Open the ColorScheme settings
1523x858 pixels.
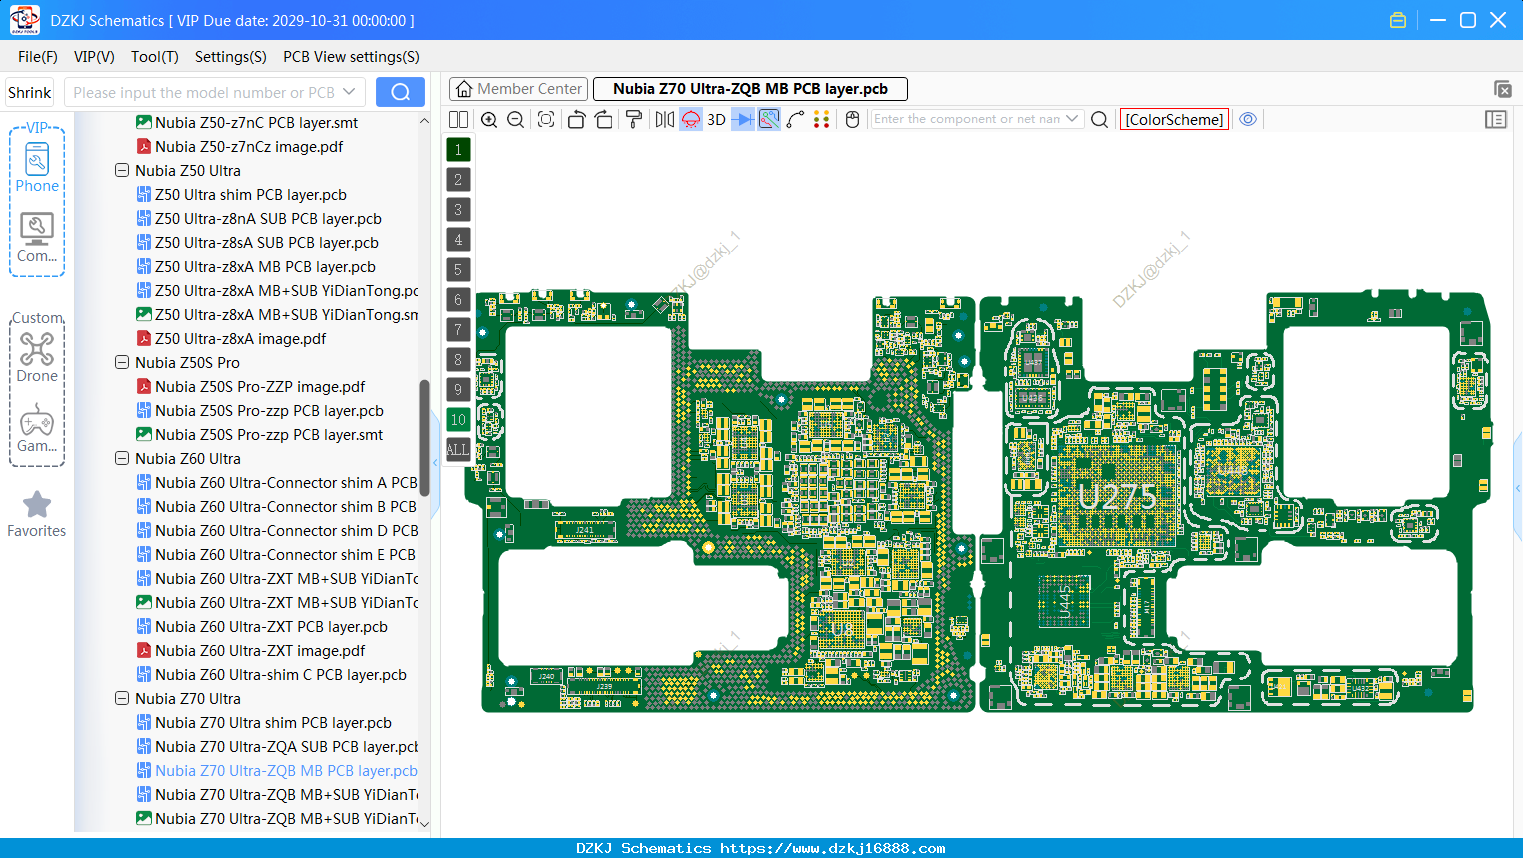click(x=1174, y=119)
